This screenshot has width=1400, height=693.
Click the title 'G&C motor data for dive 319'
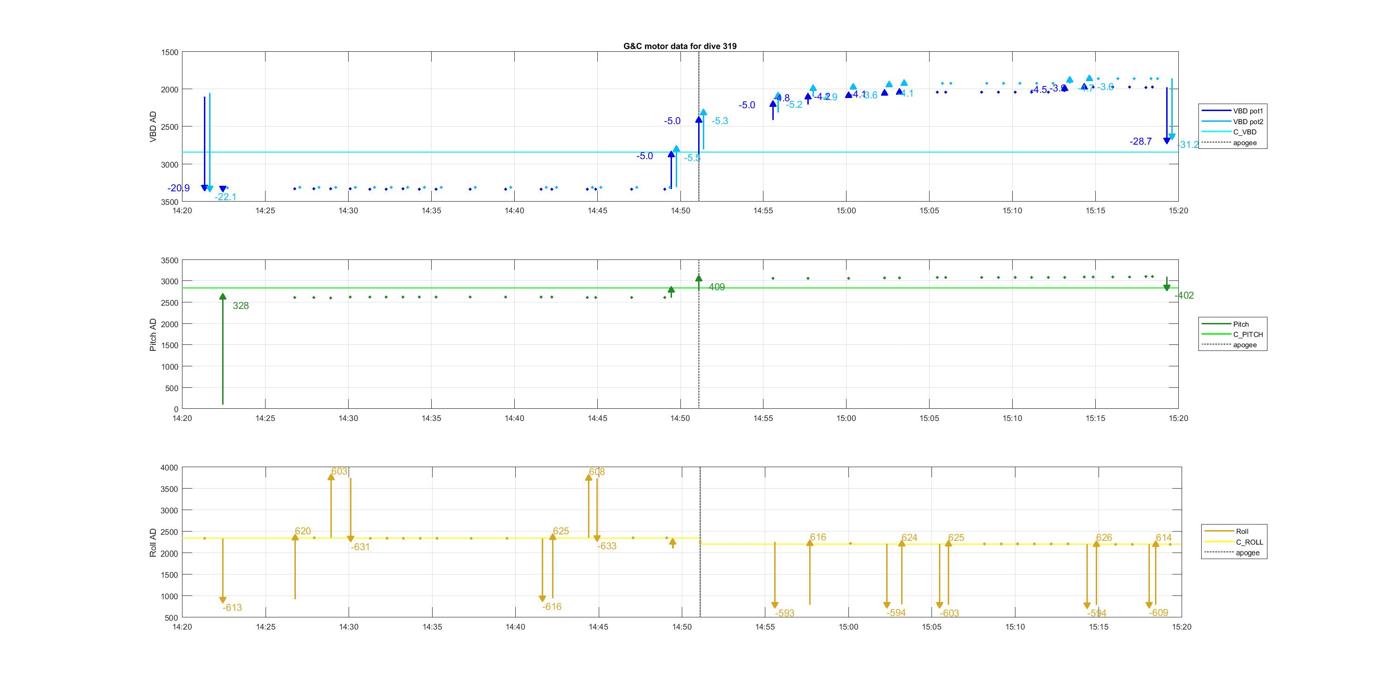(x=680, y=46)
